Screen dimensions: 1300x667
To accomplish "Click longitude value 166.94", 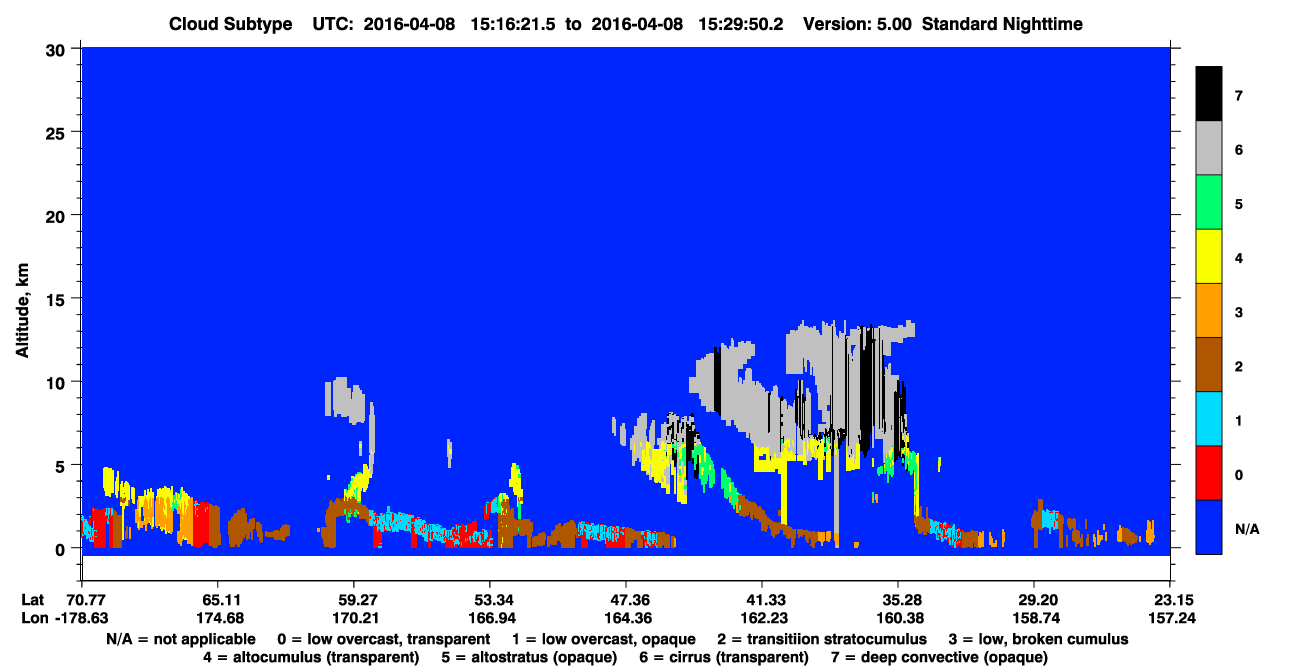I will pos(489,618).
